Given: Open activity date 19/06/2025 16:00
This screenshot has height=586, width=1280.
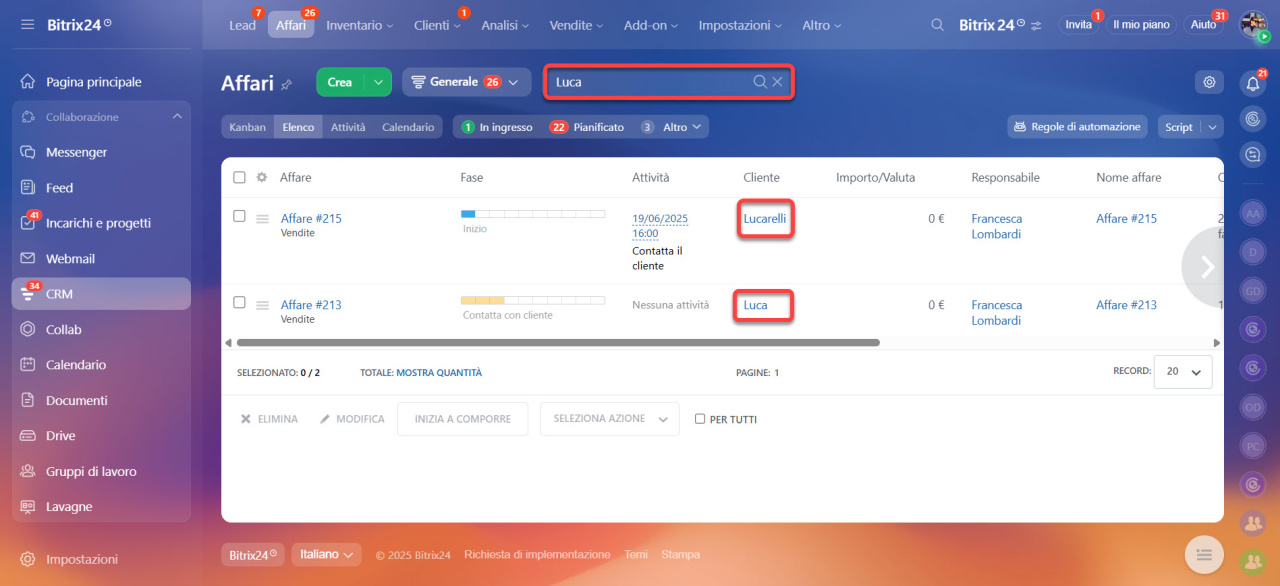Looking at the screenshot, I should 660,226.
